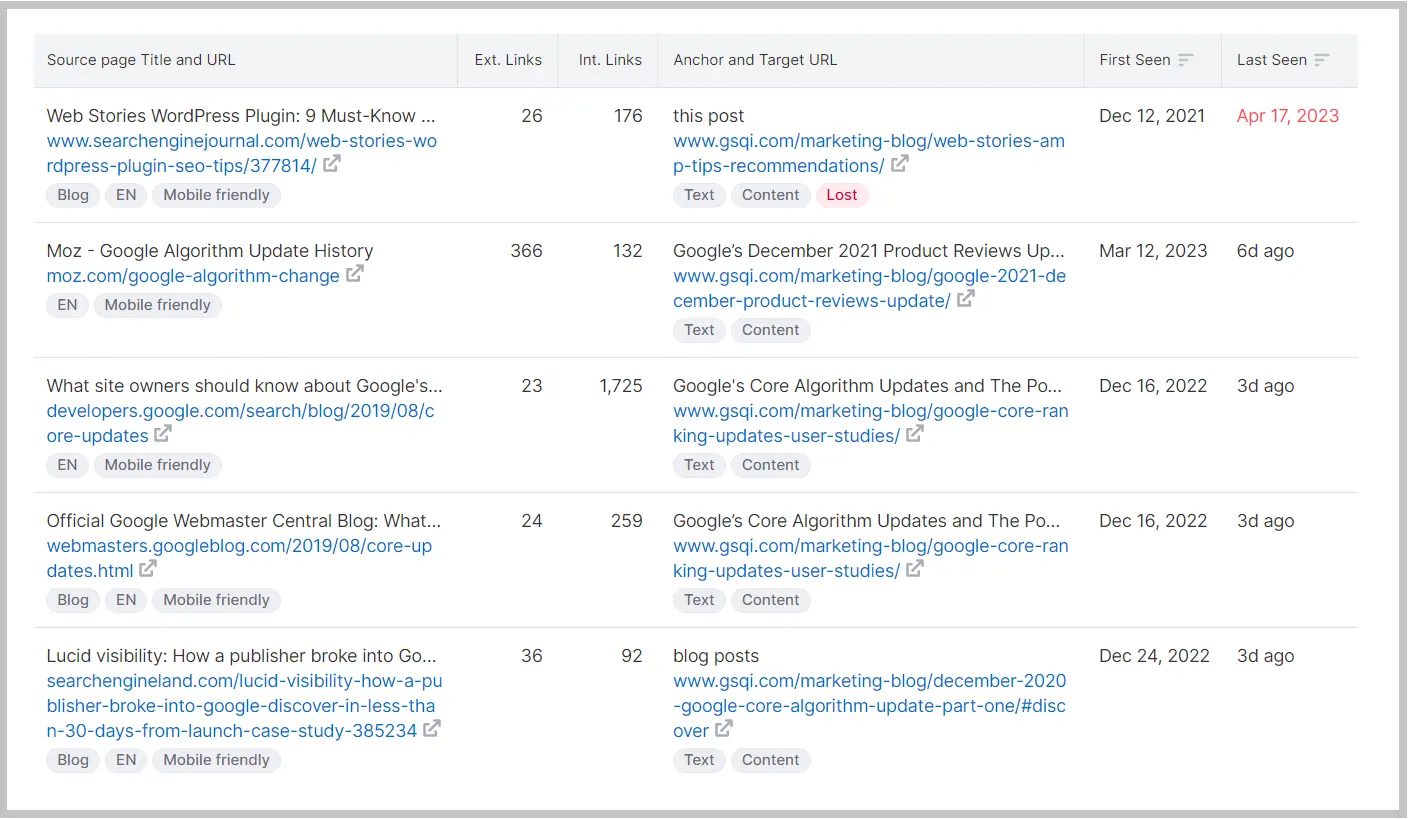The width and height of the screenshot is (1408, 819).
Task: Click Ext. Links value 366
Action: [x=527, y=251]
